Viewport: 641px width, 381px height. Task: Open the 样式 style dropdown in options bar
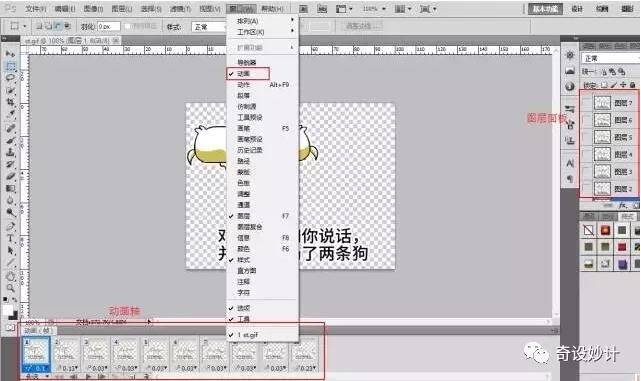point(208,27)
